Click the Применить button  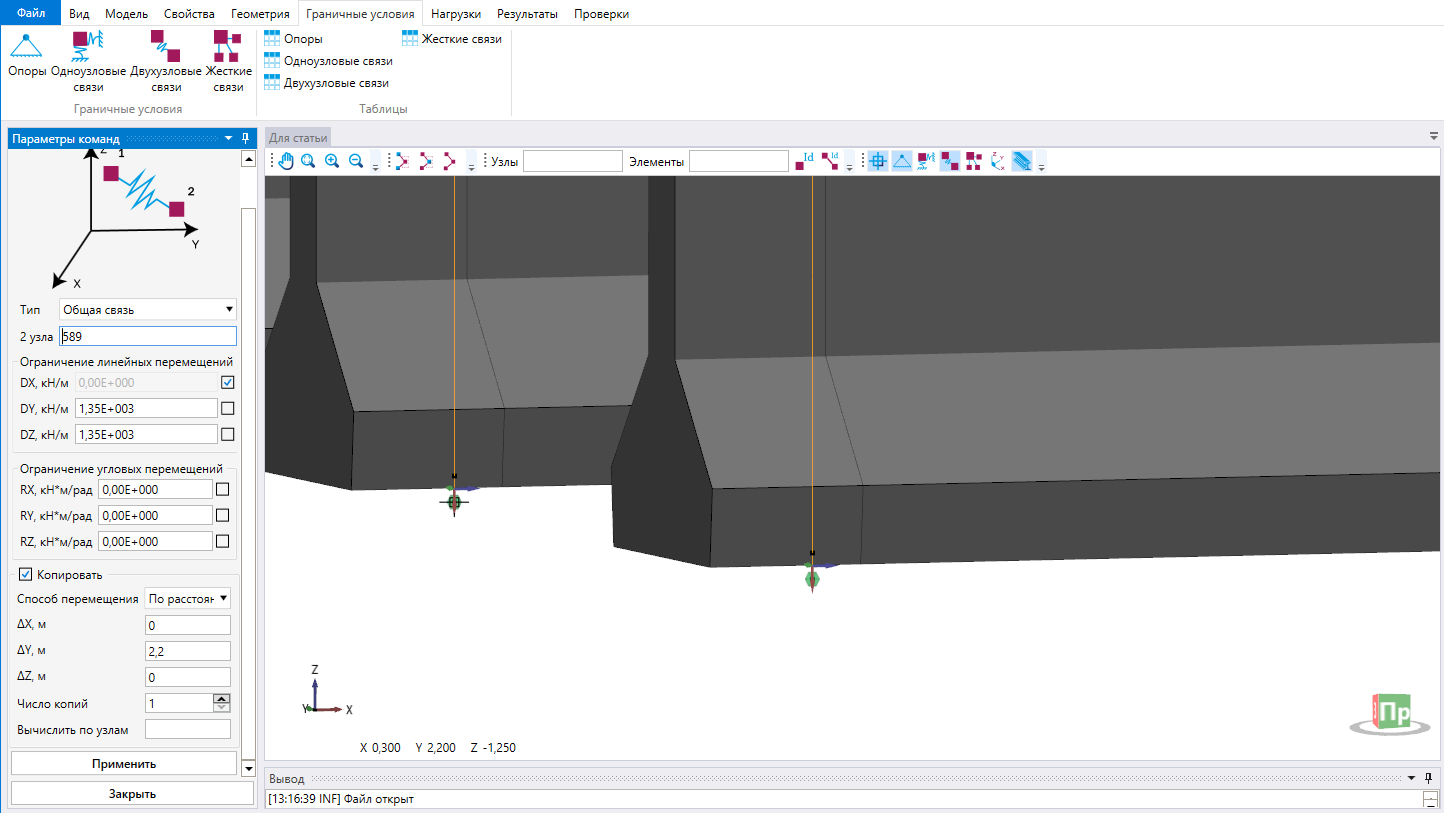point(124,763)
